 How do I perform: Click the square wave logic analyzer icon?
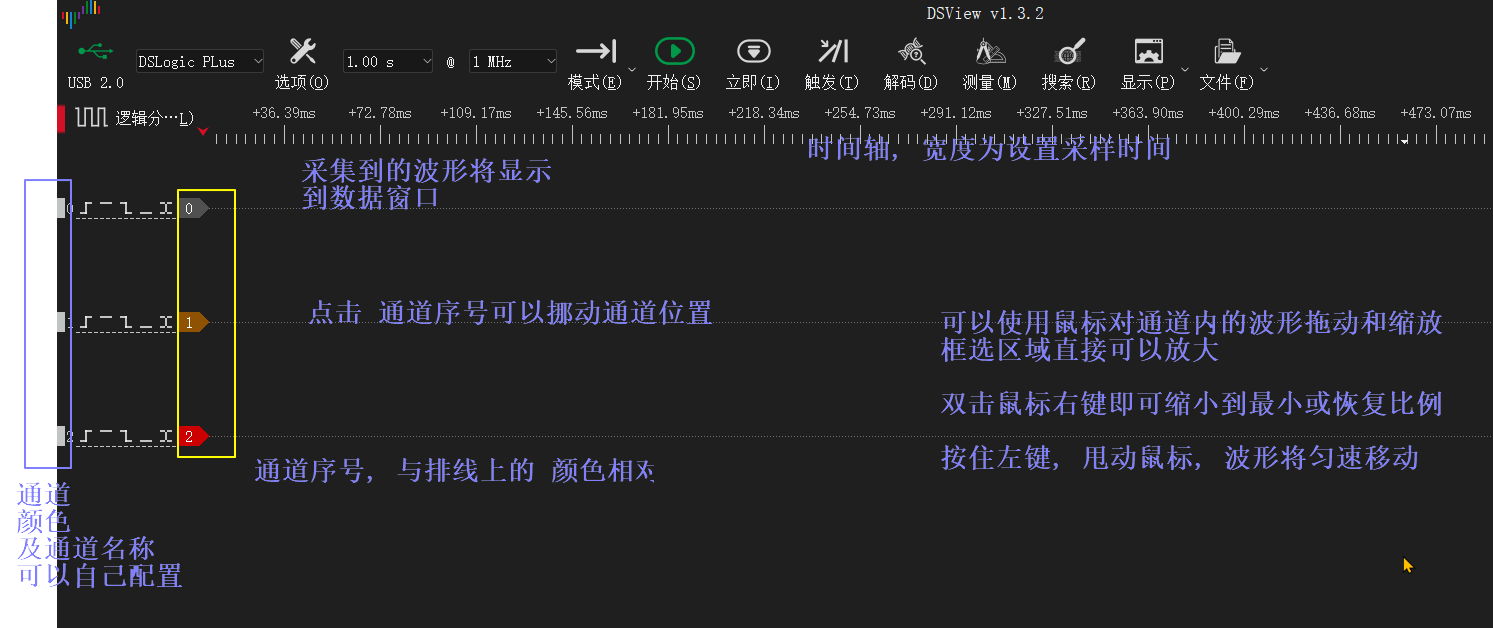91,118
